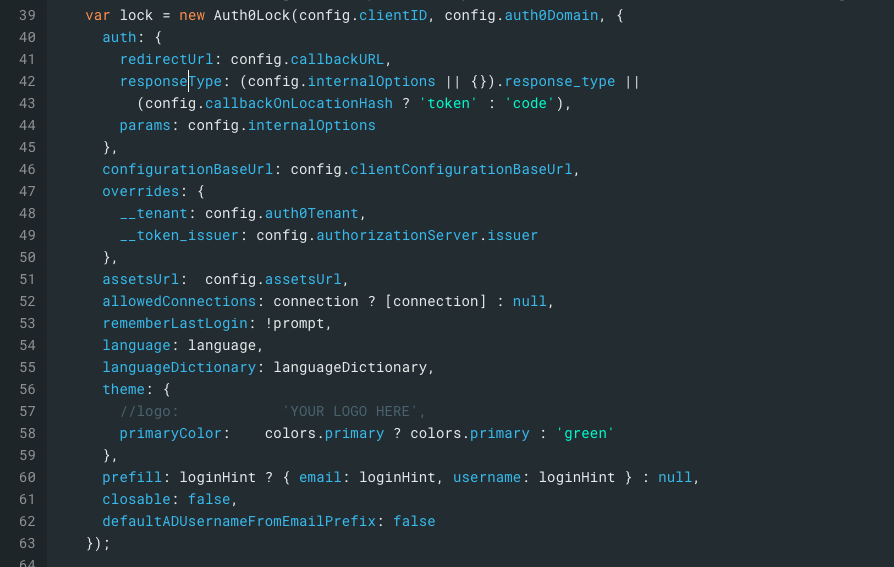Screen dimensions: 894x567
Task: Click the 'prefill' property key
Action: coord(132,477)
